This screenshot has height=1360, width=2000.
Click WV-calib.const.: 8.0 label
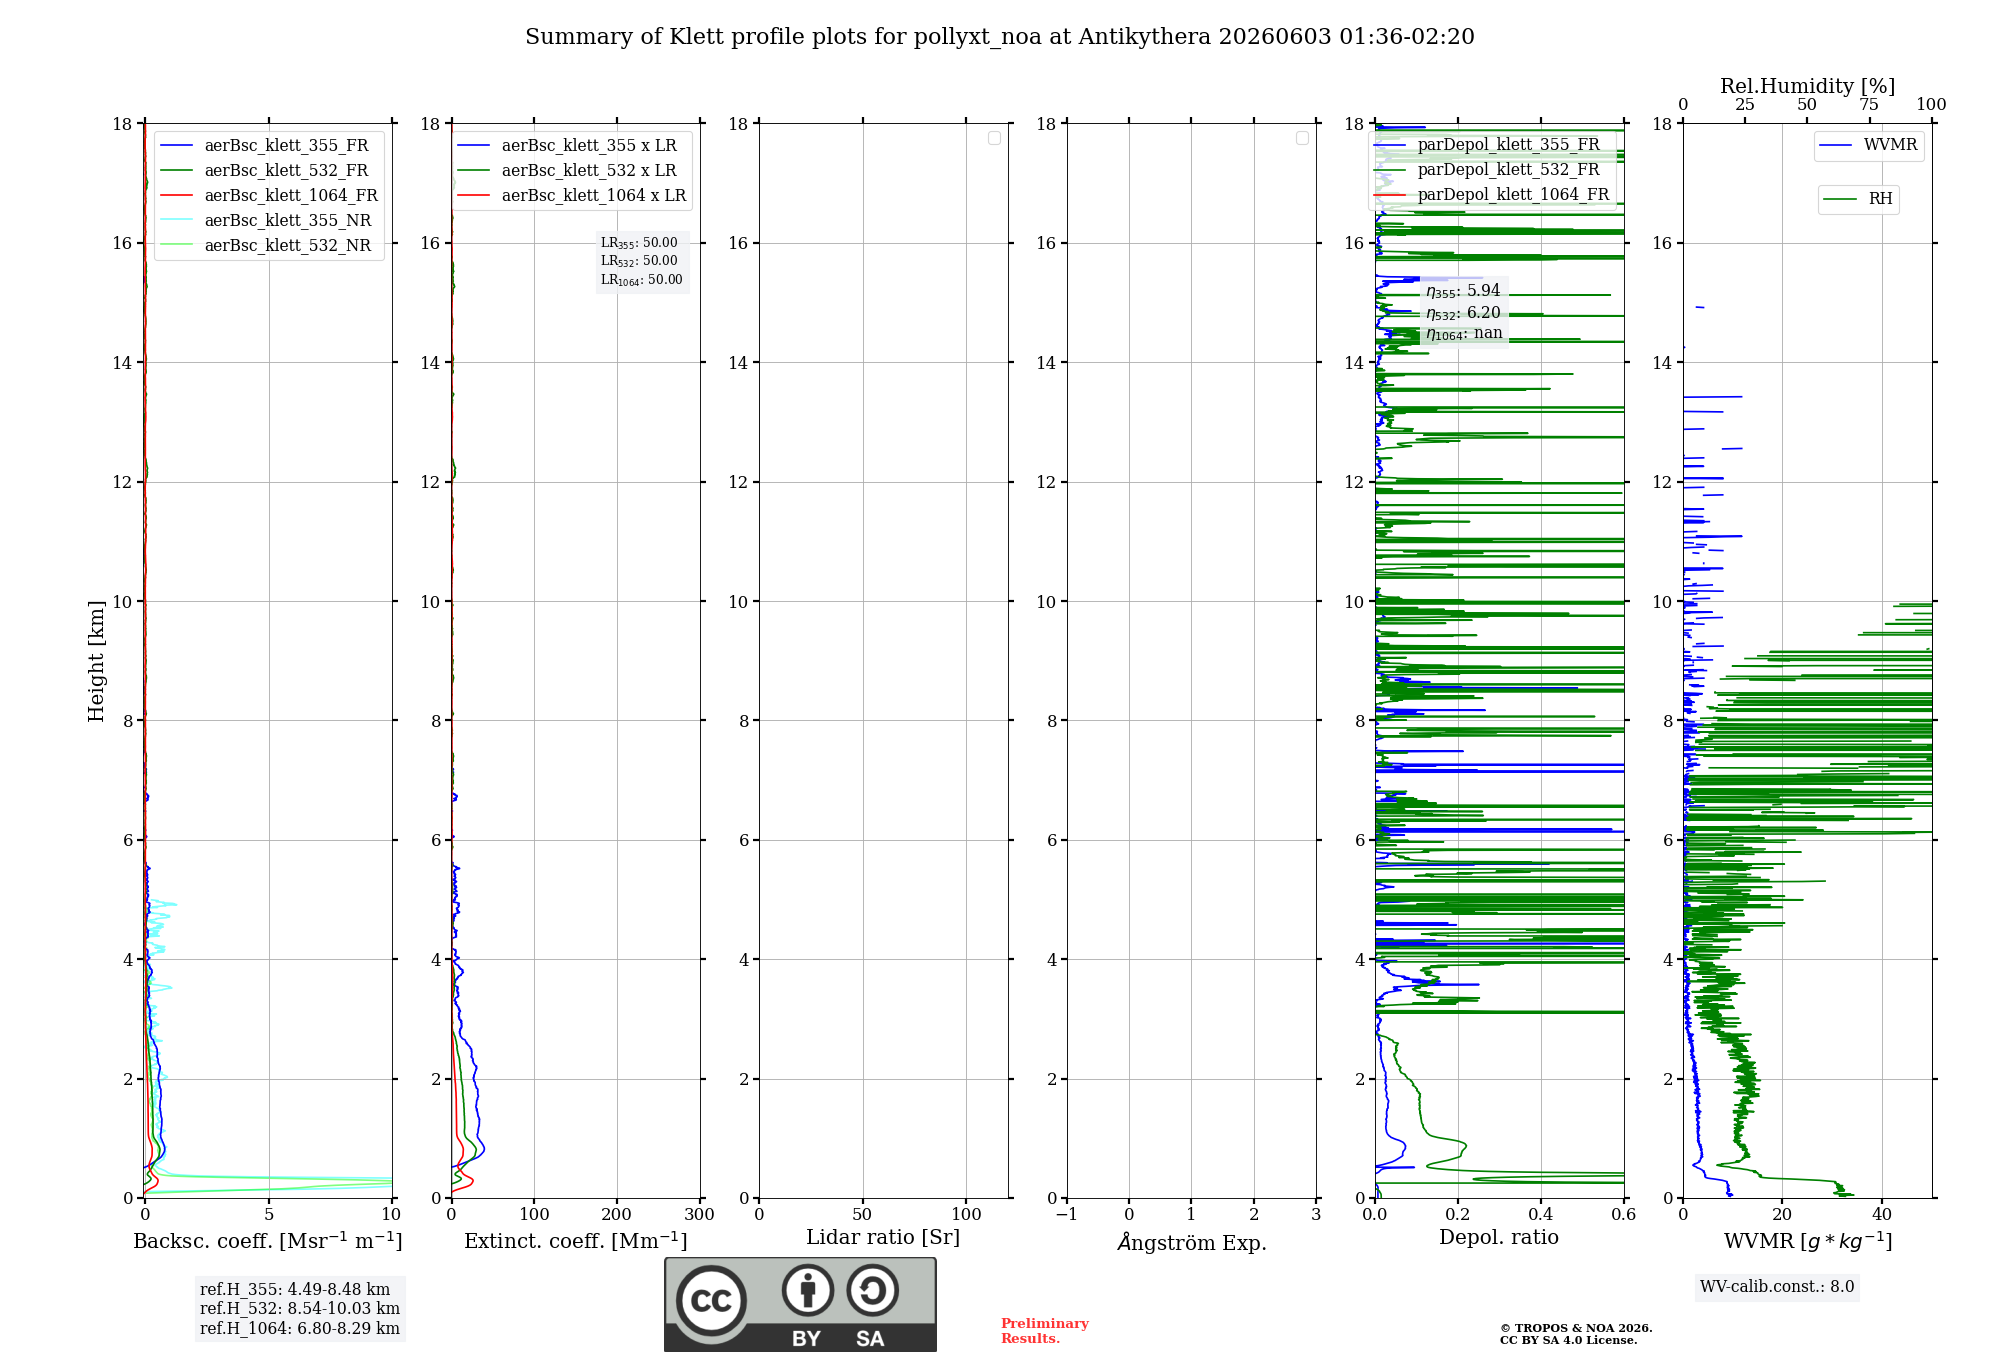click(x=1777, y=1287)
